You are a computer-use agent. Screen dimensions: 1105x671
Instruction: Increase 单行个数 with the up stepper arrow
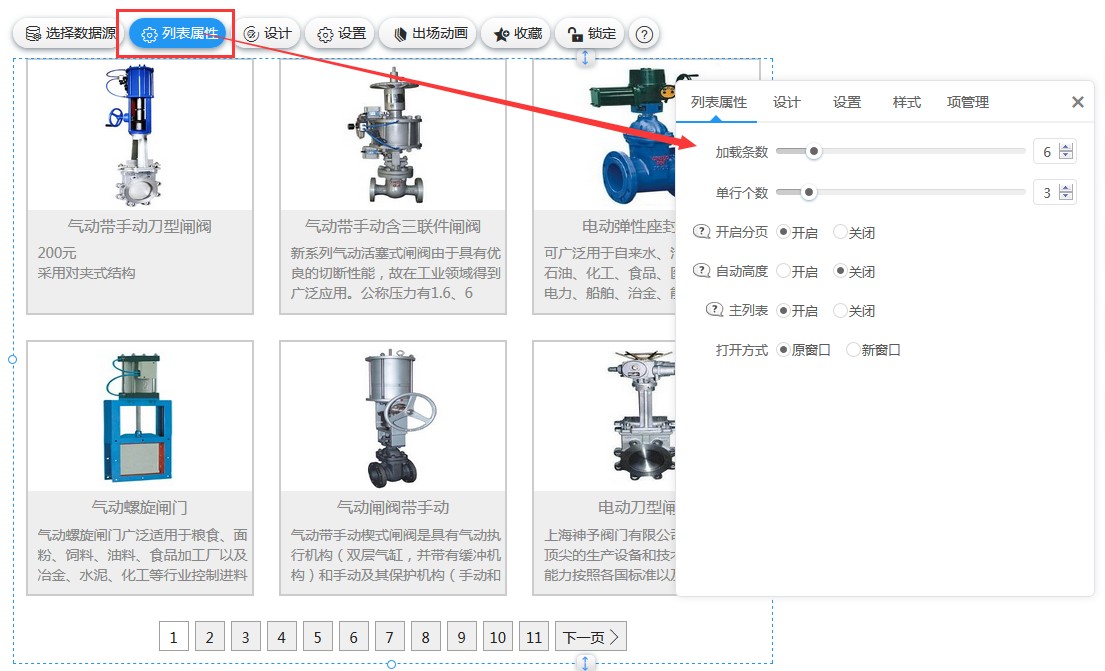coord(1066,187)
